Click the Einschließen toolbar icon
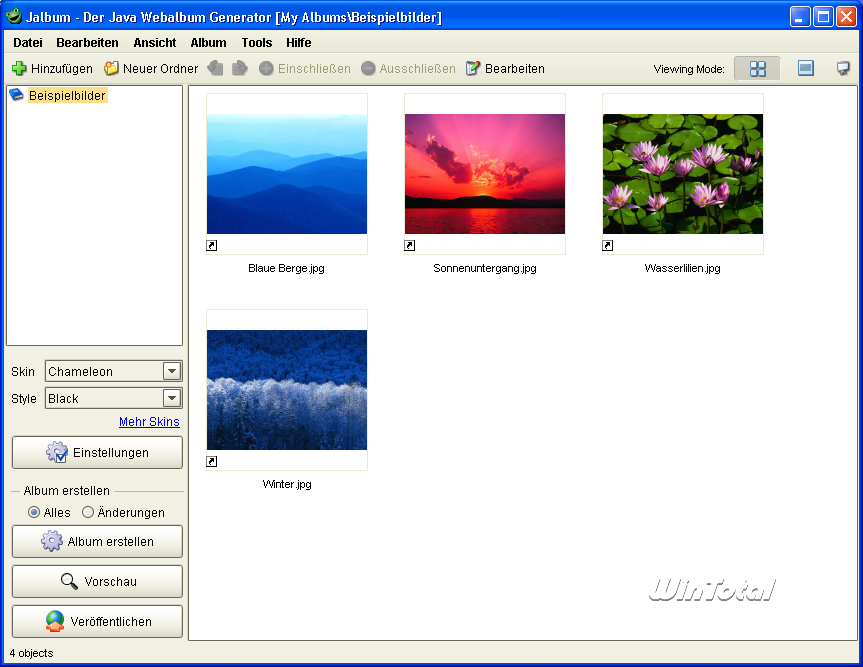 click(x=266, y=69)
